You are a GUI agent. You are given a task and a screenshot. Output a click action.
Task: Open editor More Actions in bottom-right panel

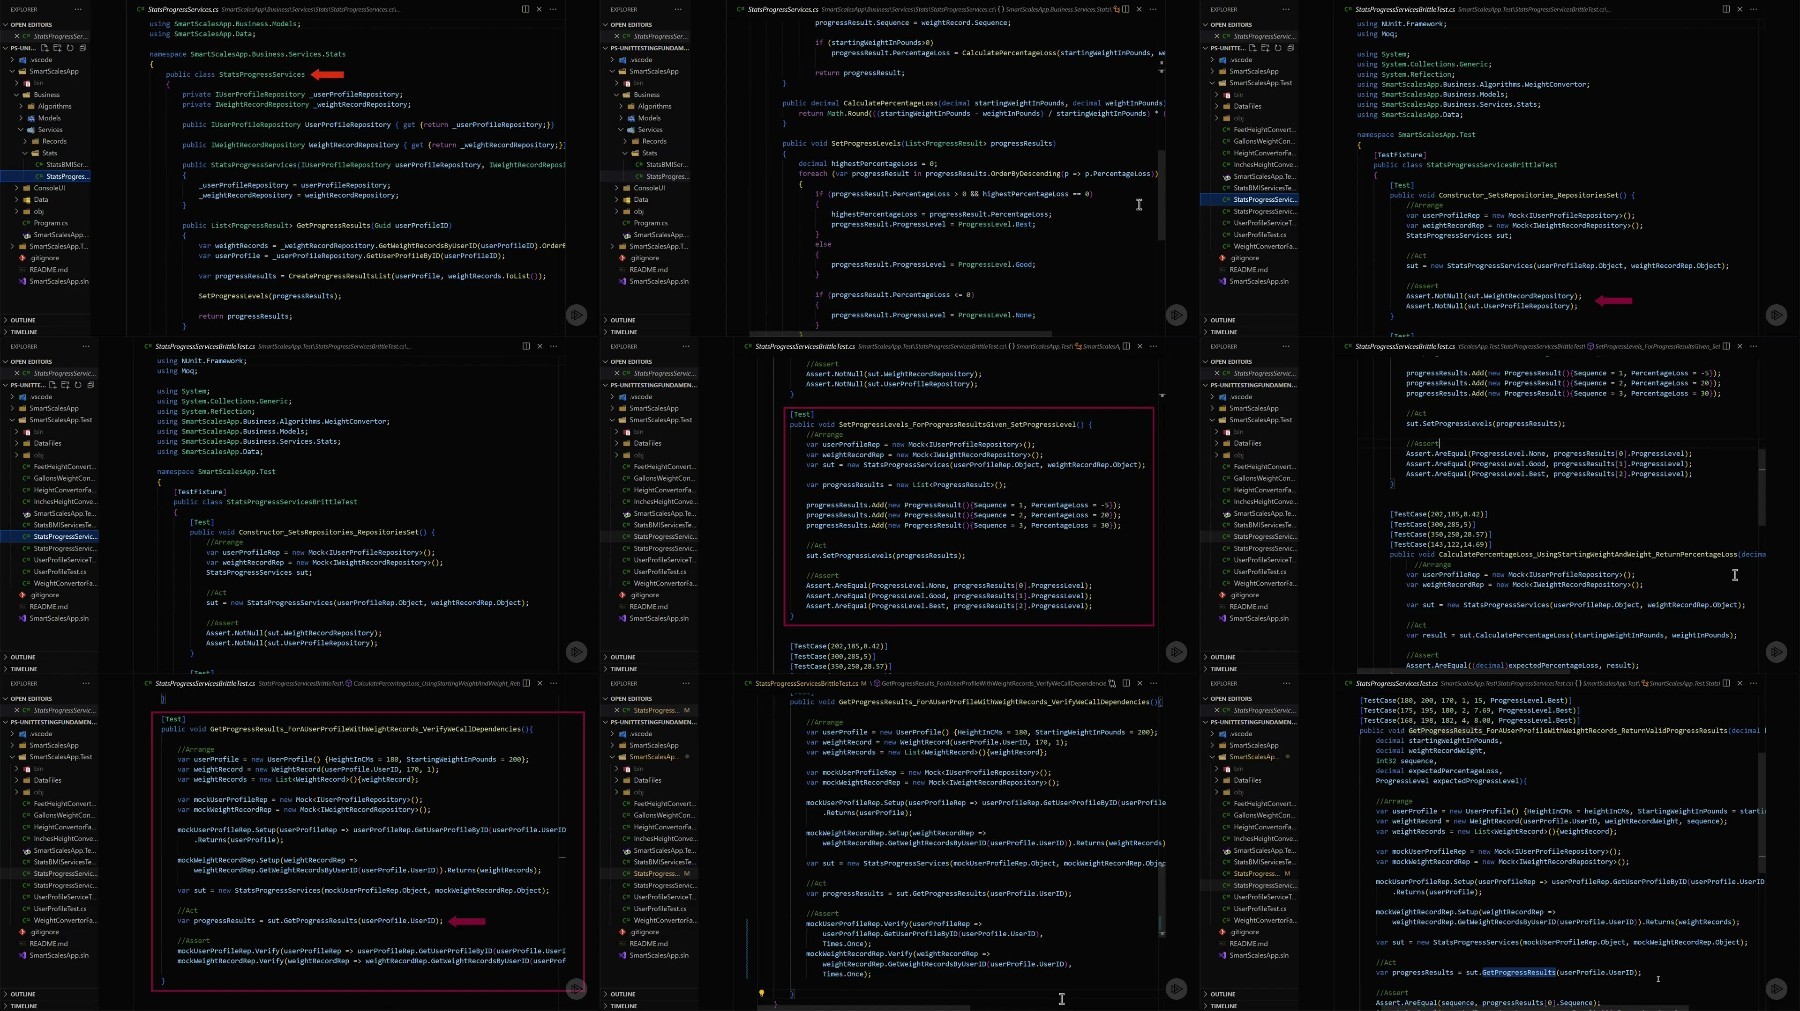tap(1754, 683)
